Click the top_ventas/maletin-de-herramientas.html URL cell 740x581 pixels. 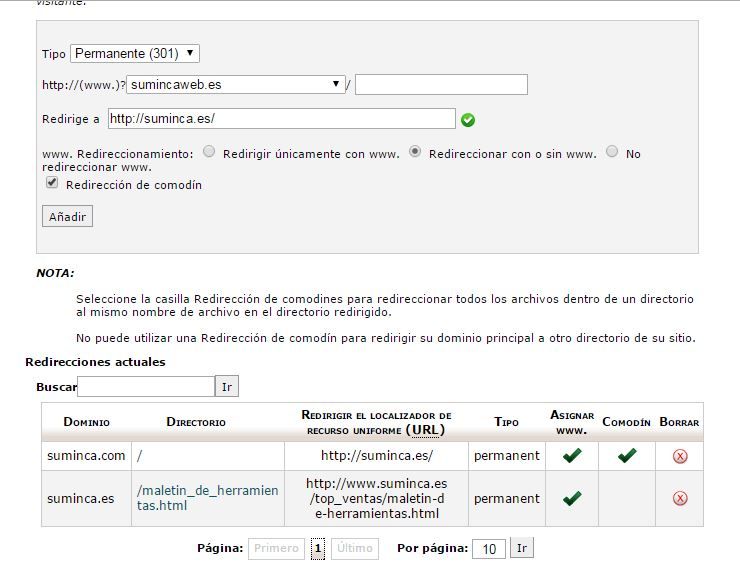(377, 498)
